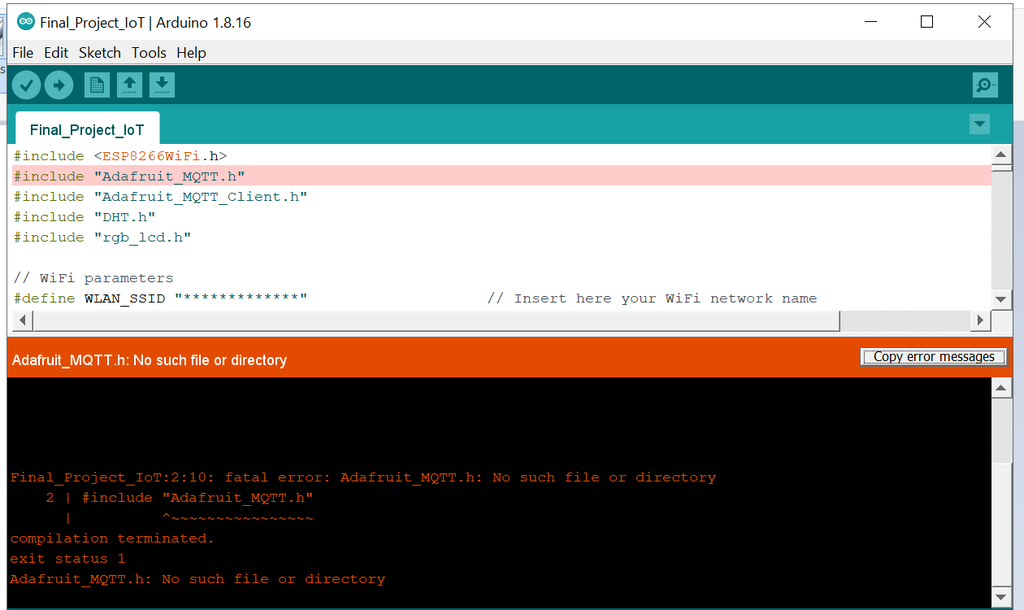
Task: Open the Serial Monitor icon
Action: pos(985,85)
